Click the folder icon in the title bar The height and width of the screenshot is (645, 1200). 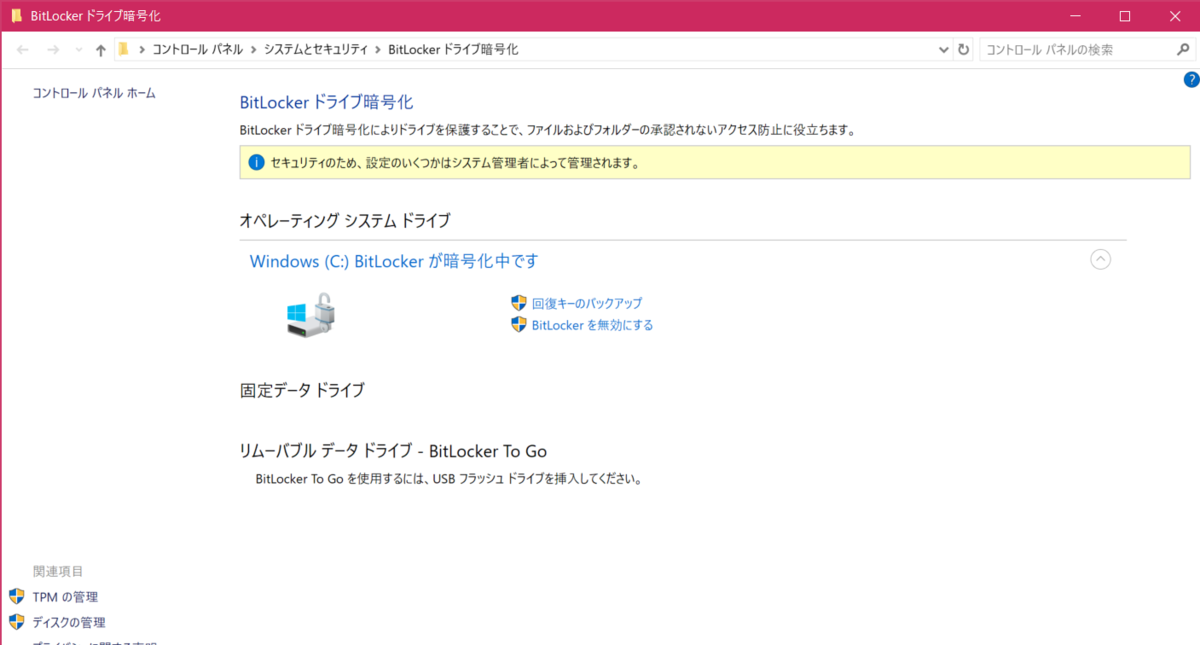pyautogui.click(x=16, y=15)
